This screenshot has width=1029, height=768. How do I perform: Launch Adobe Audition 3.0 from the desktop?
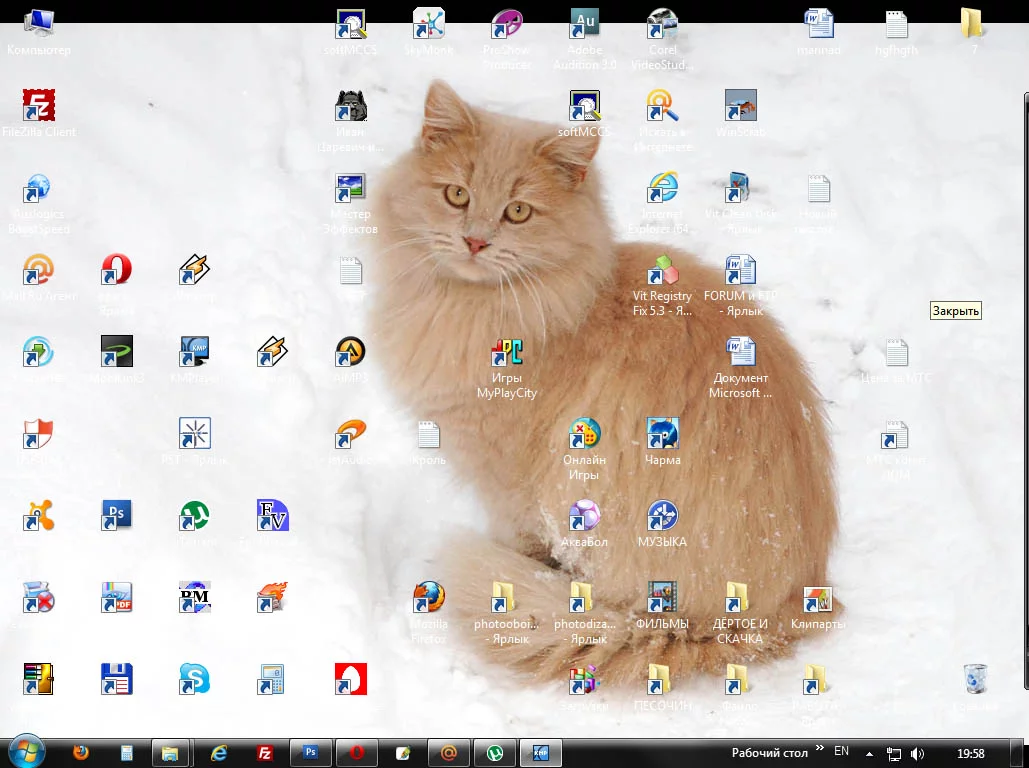(584, 24)
